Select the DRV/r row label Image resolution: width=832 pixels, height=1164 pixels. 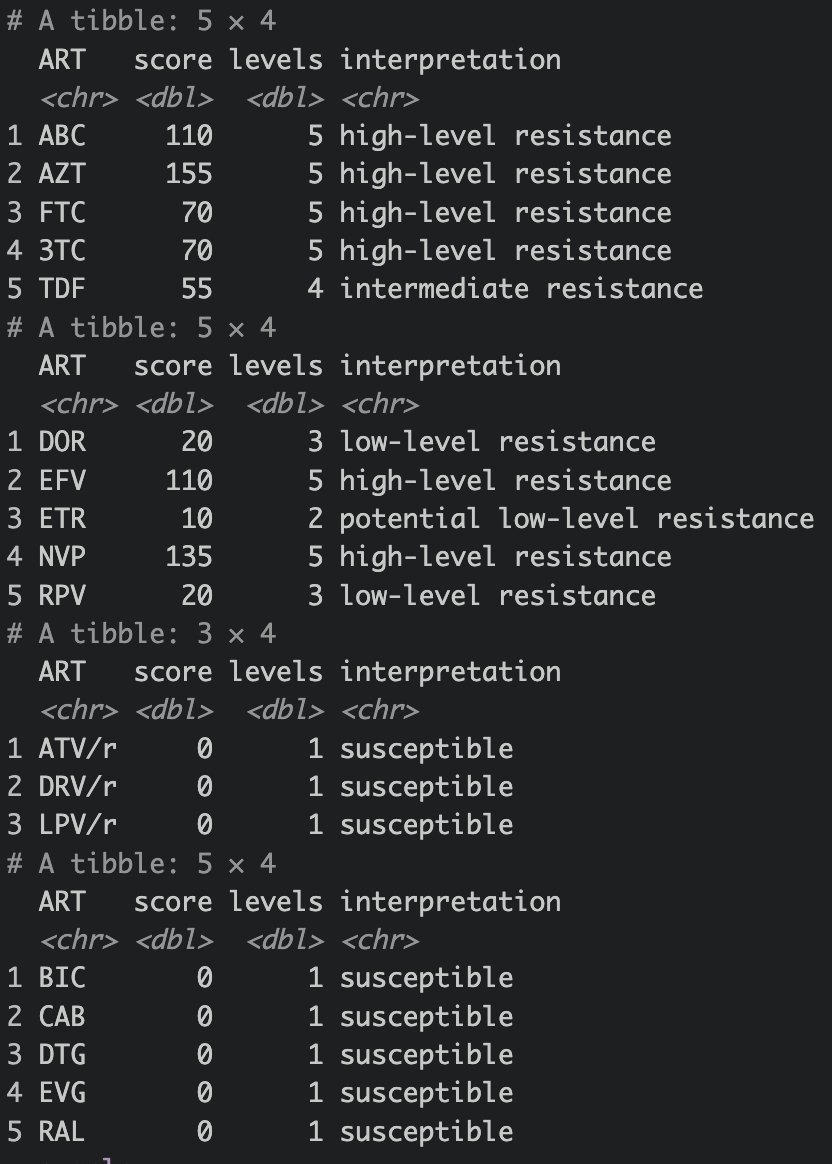pyautogui.click(x=78, y=787)
